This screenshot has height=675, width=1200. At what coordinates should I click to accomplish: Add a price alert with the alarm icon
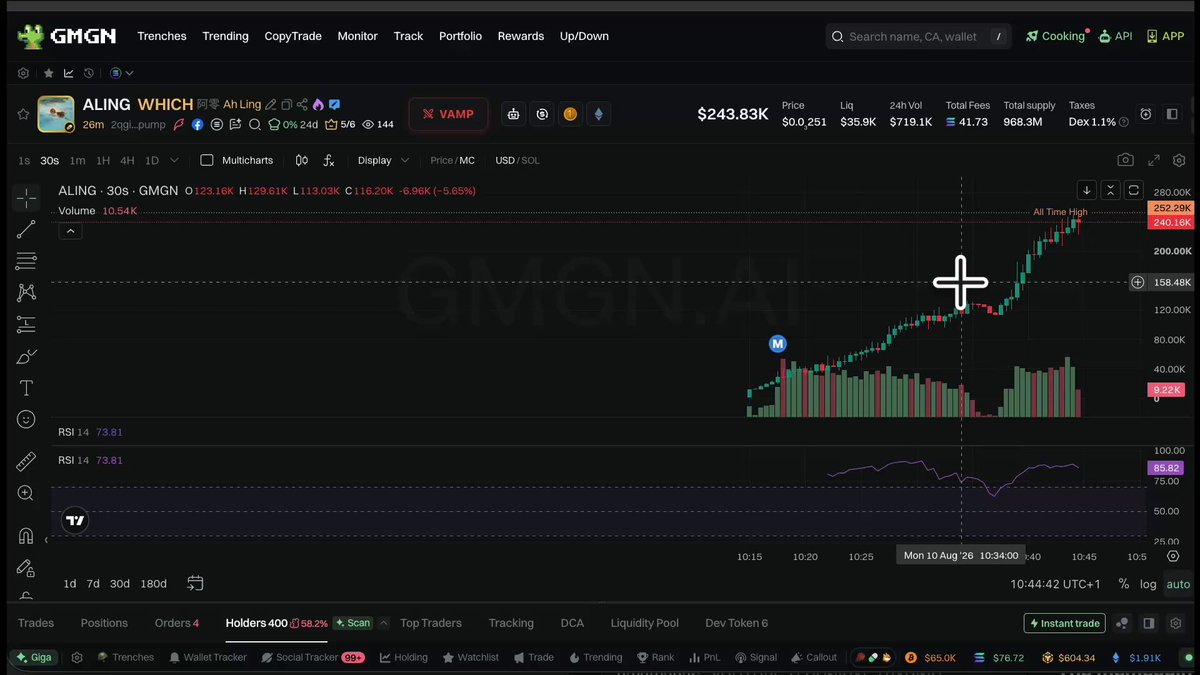coord(1146,114)
